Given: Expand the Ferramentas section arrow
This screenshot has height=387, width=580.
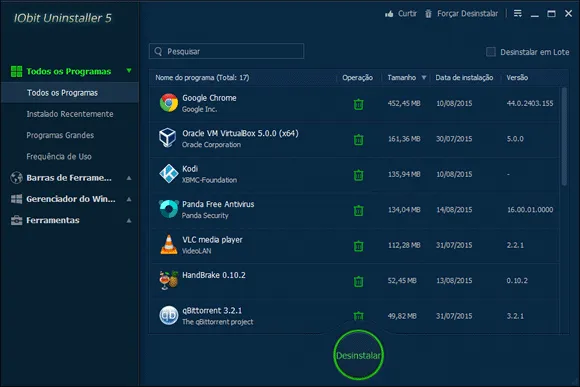Looking at the screenshot, I should coord(129,221).
